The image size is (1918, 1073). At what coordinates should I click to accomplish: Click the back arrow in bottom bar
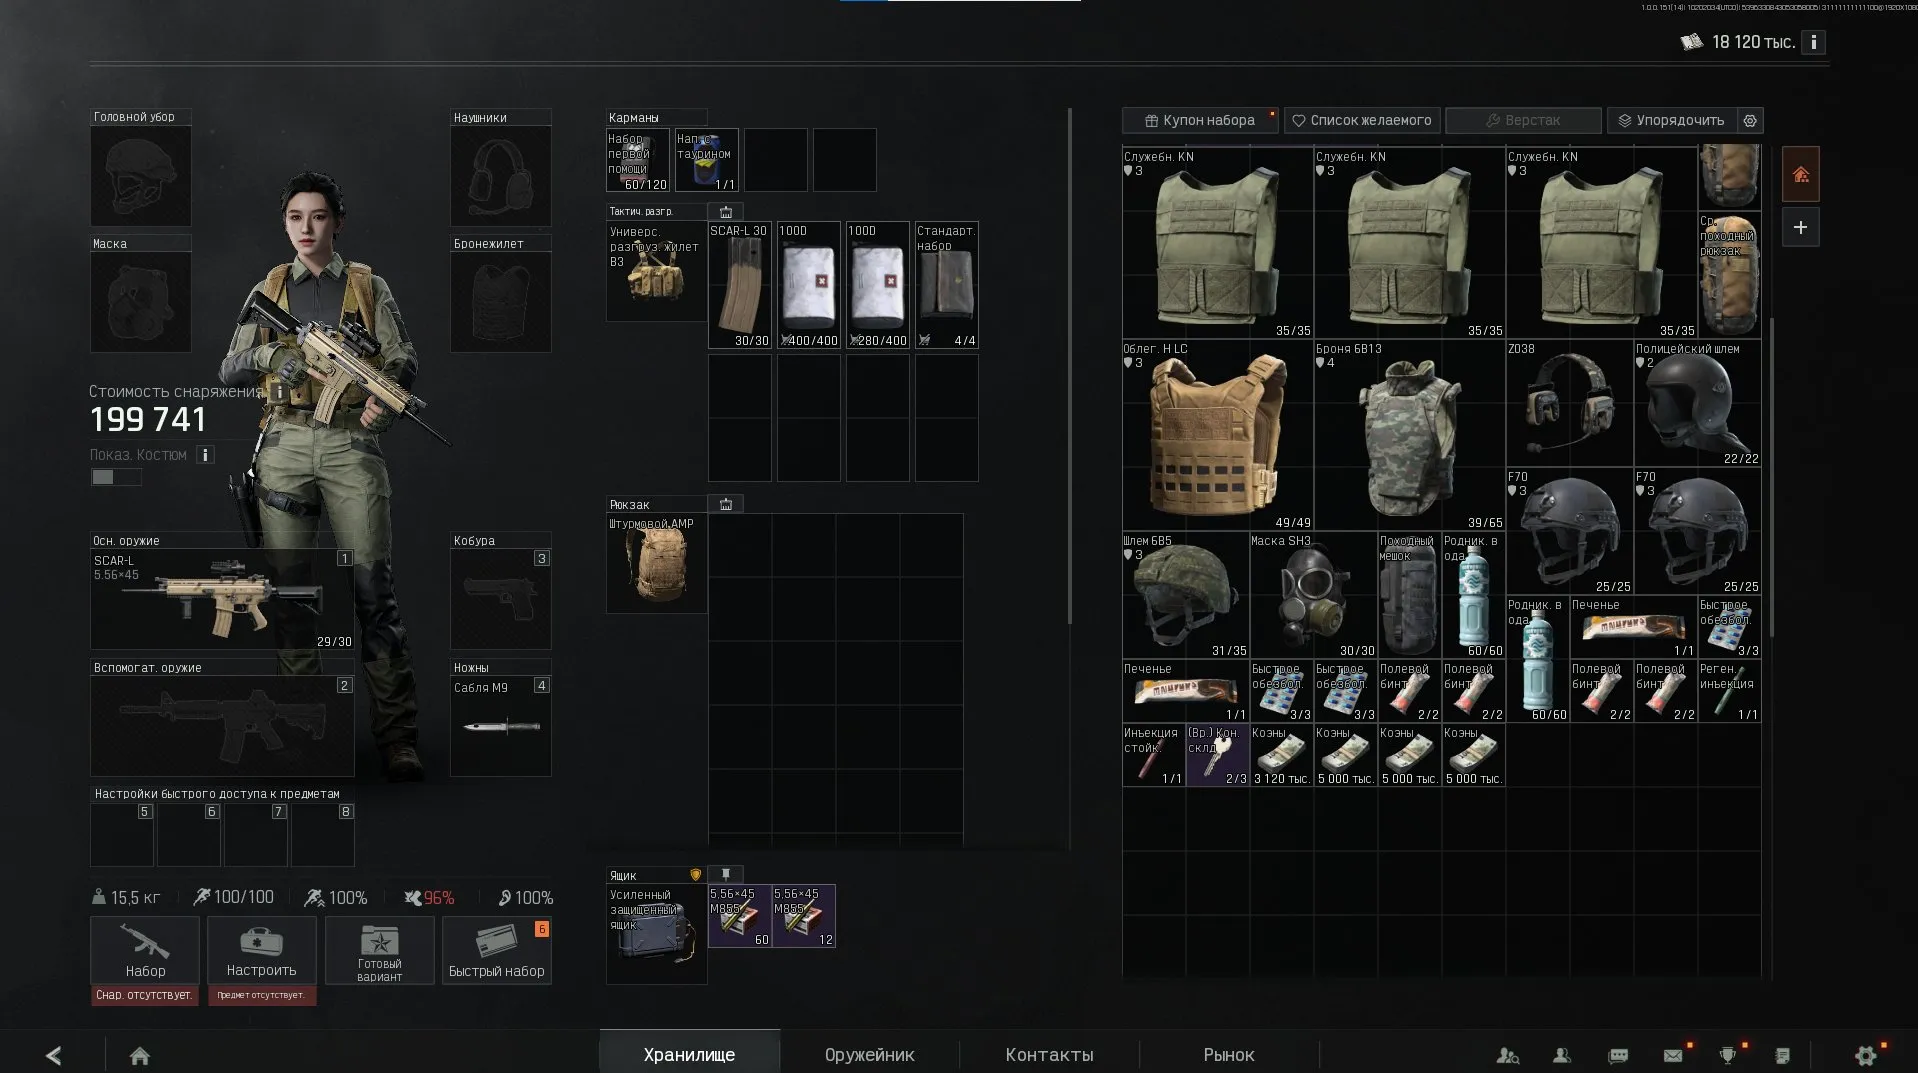54,1055
